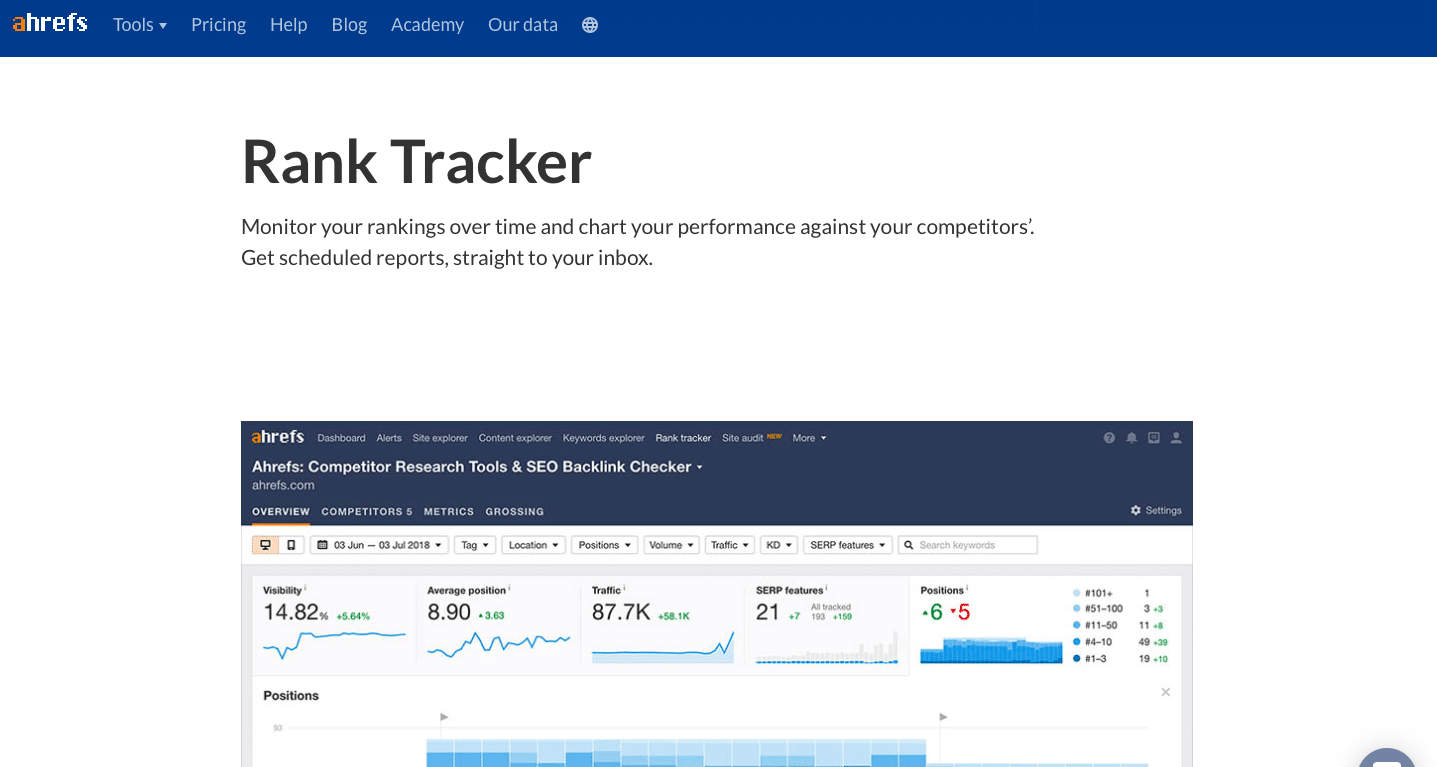Open the Location filter dropdown
The height and width of the screenshot is (767, 1437).
point(534,545)
